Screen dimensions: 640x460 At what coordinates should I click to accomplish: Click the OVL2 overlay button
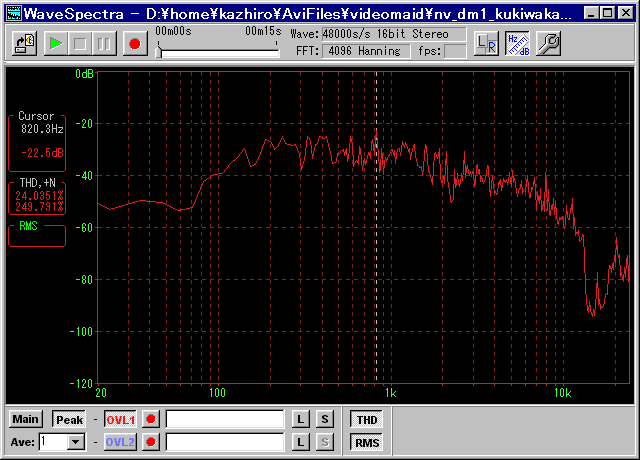pos(120,442)
